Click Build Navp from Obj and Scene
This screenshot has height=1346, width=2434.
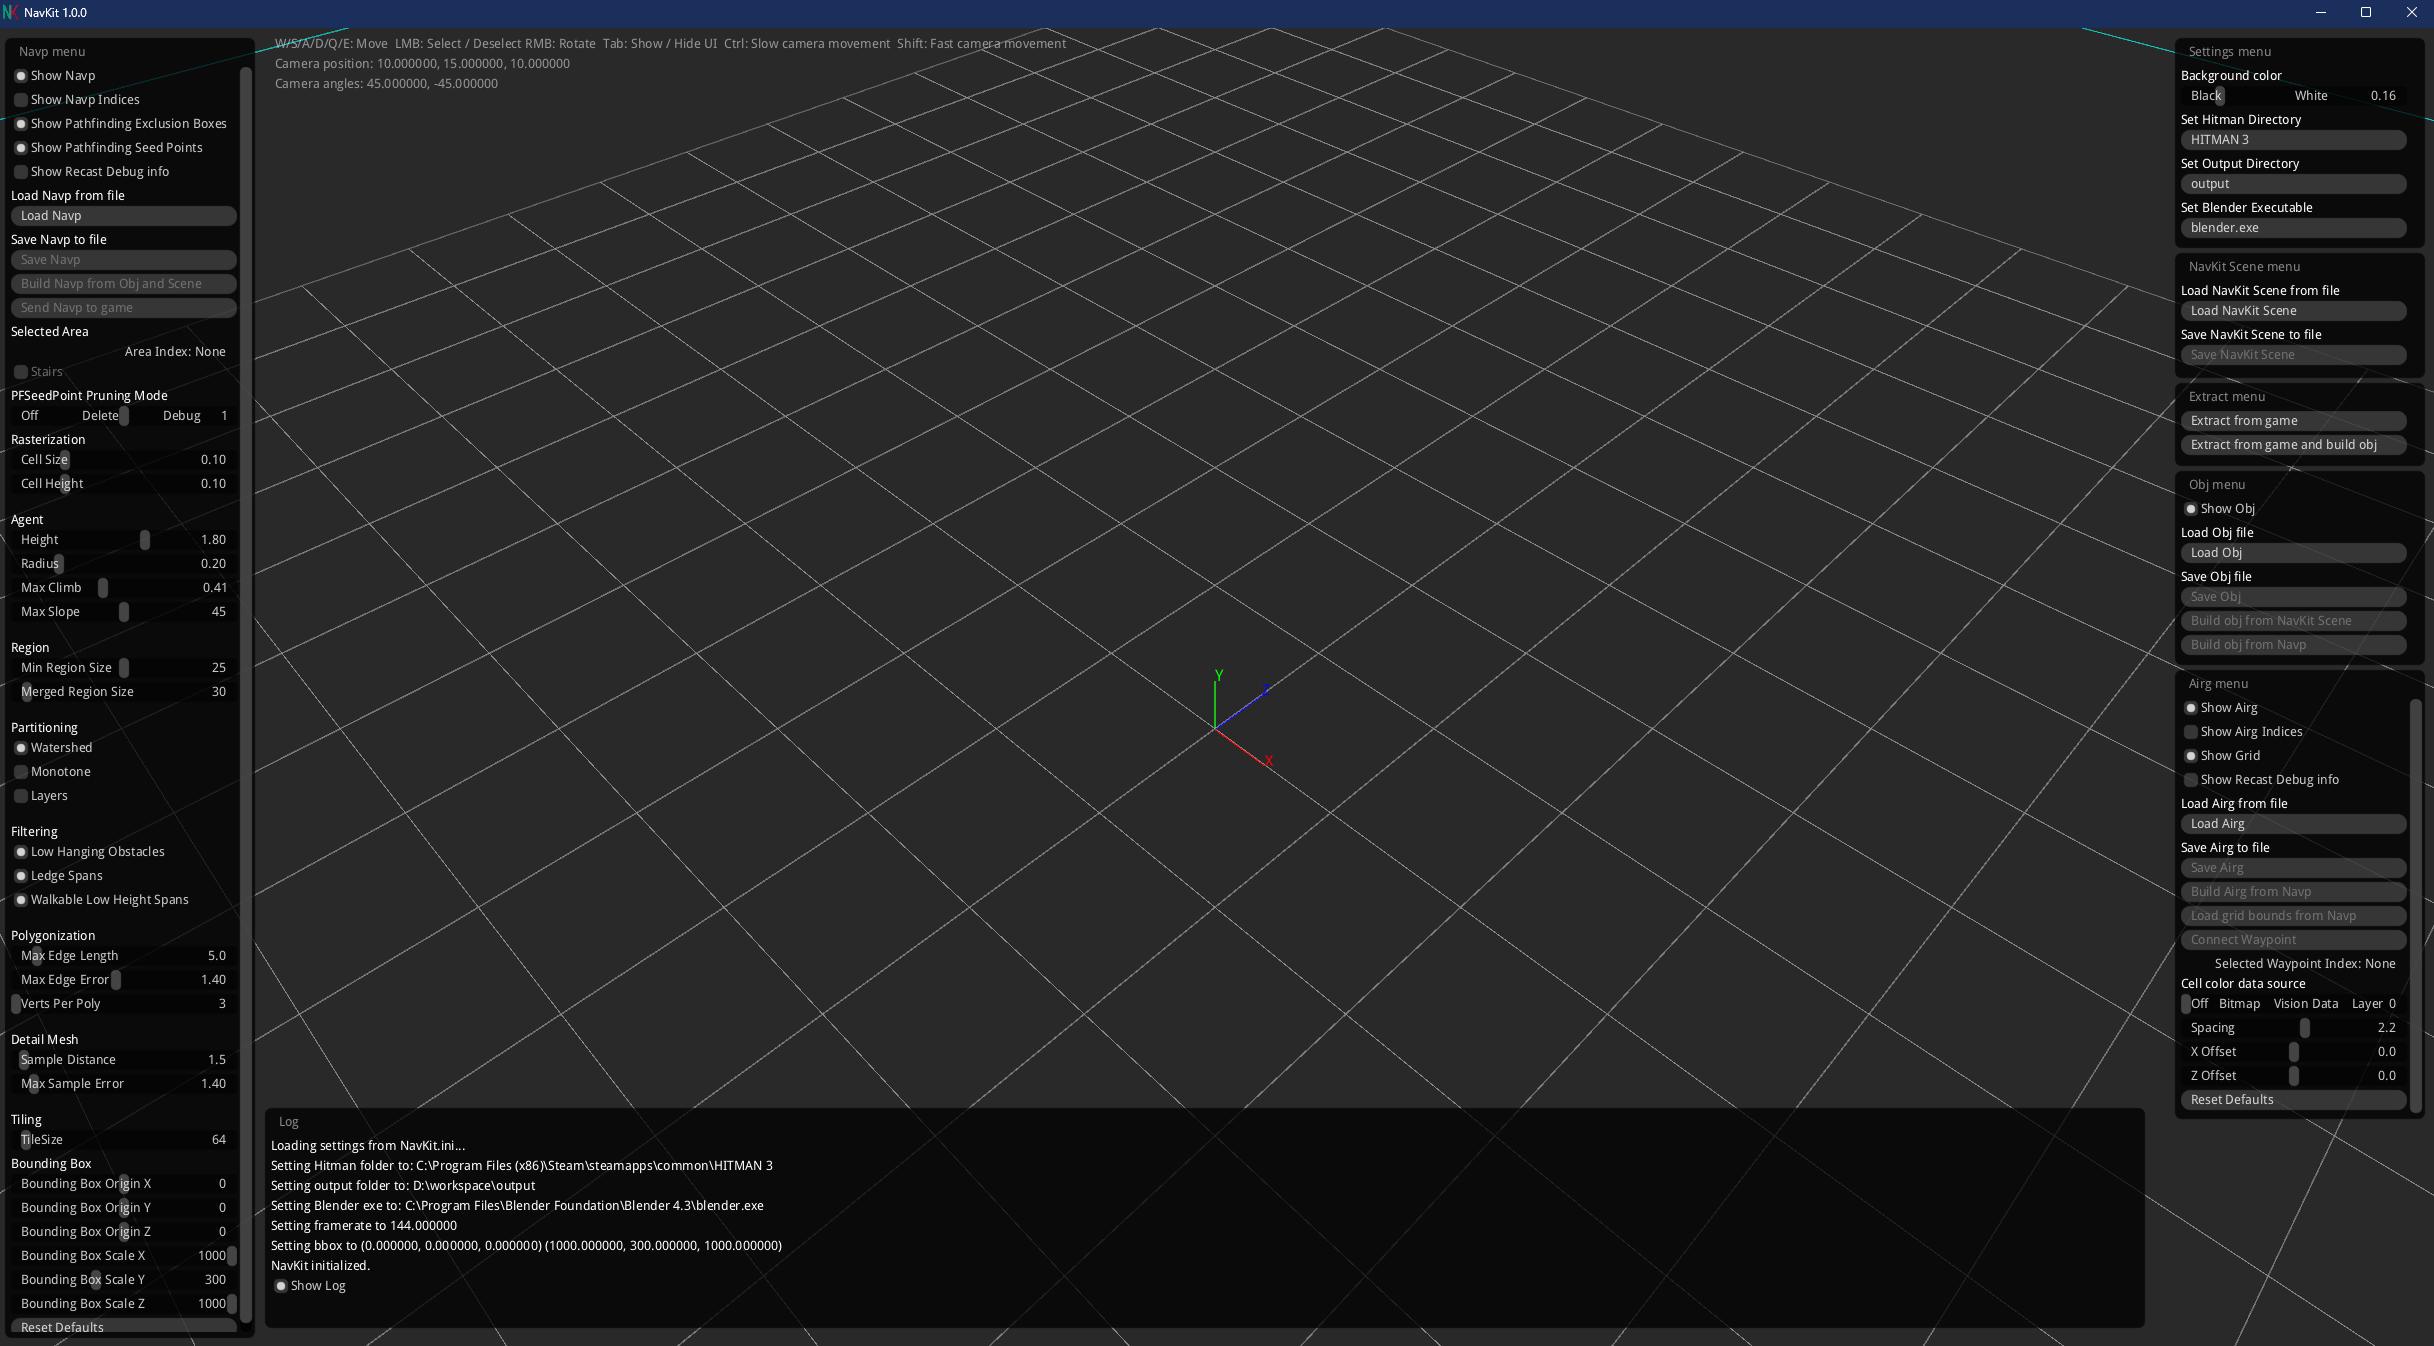click(x=124, y=284)
